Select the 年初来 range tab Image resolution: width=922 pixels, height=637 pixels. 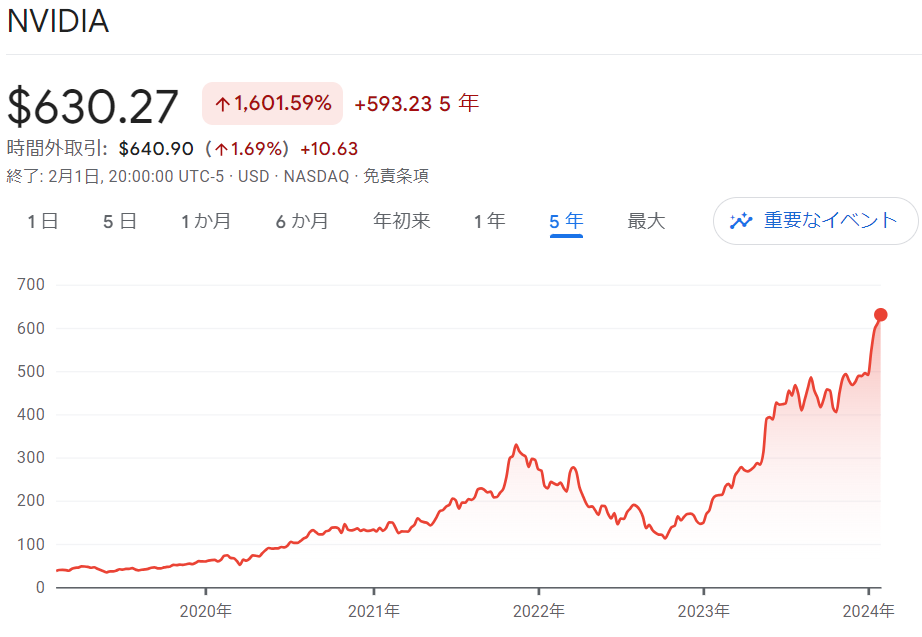pyautogui.click(x=402, y=221)
